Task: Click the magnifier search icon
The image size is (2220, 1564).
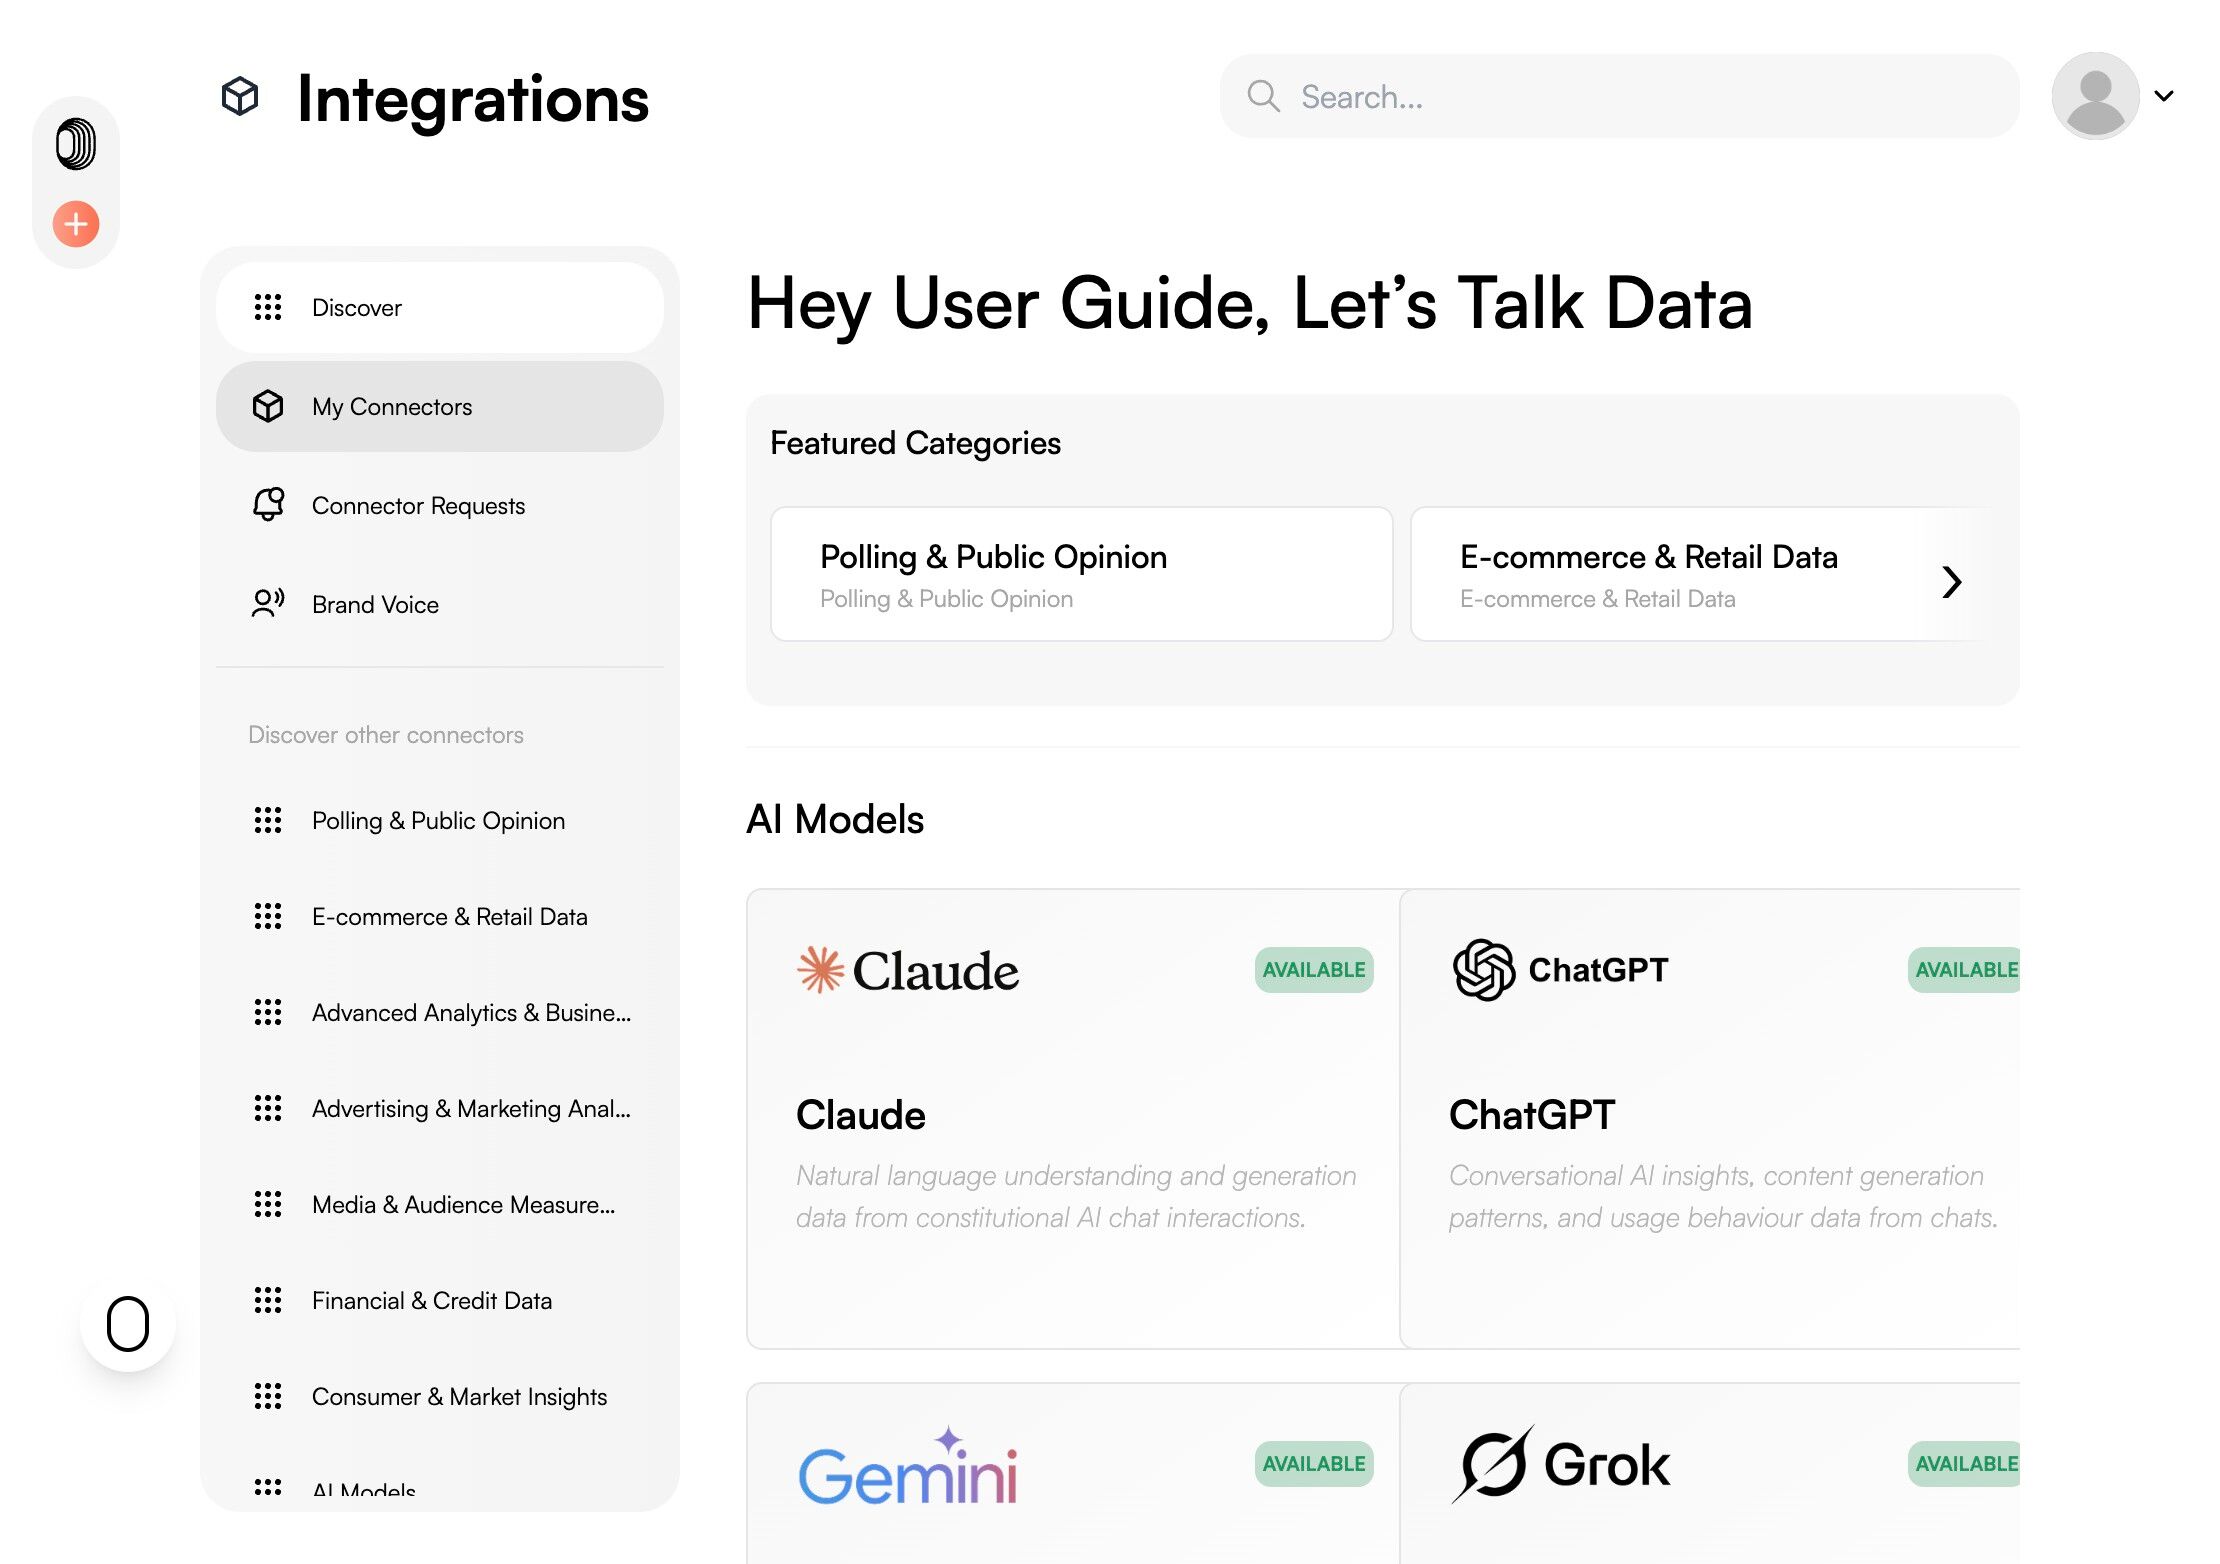Action: coord(1263,96)
